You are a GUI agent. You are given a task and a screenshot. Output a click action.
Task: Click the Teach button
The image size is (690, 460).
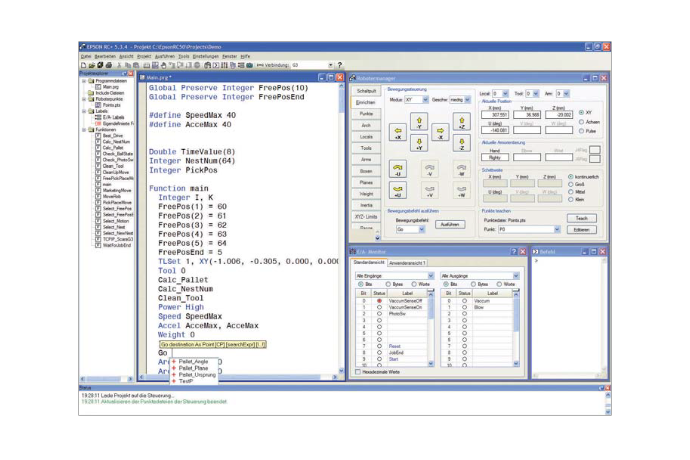[581, 217]
